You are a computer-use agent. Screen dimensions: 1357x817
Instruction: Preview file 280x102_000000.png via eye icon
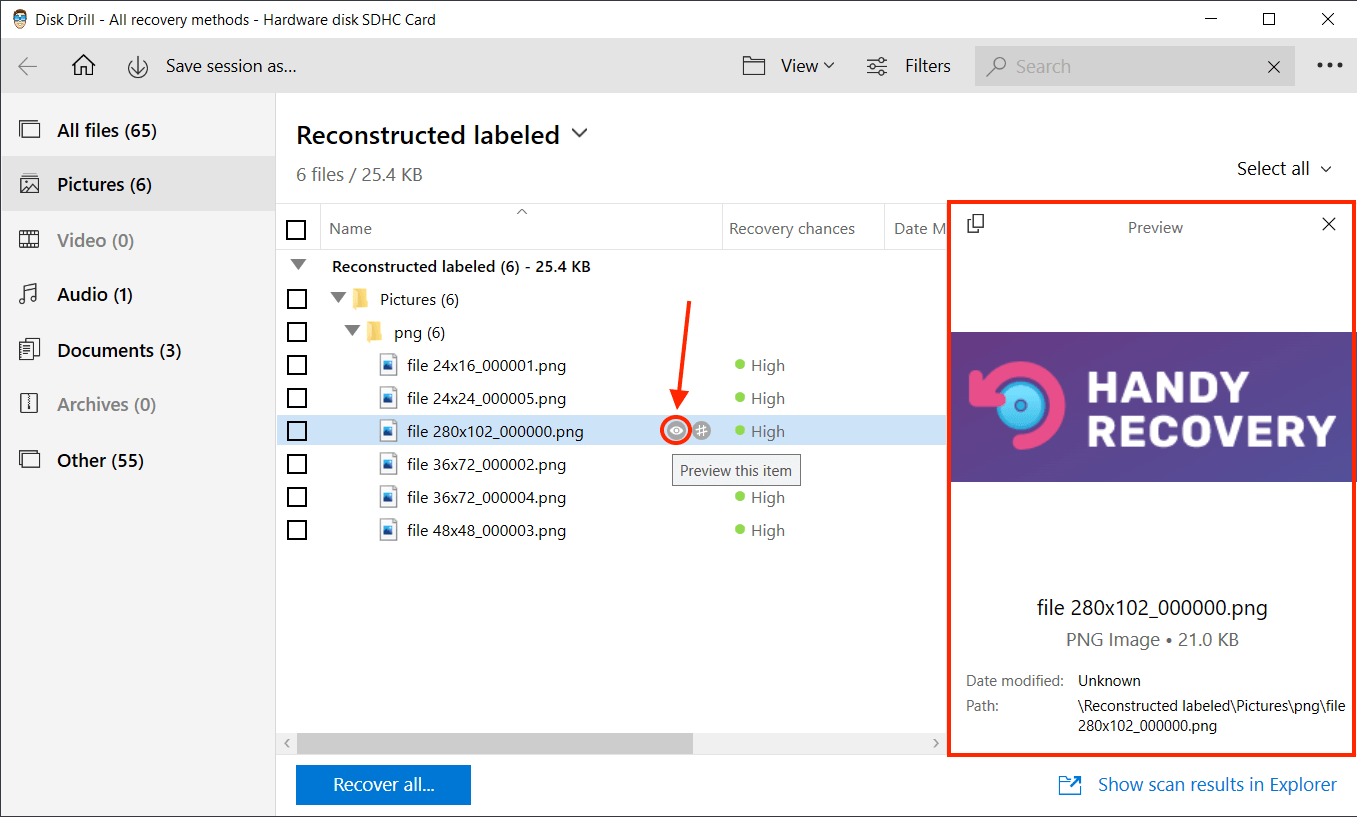tap(677, 431)
